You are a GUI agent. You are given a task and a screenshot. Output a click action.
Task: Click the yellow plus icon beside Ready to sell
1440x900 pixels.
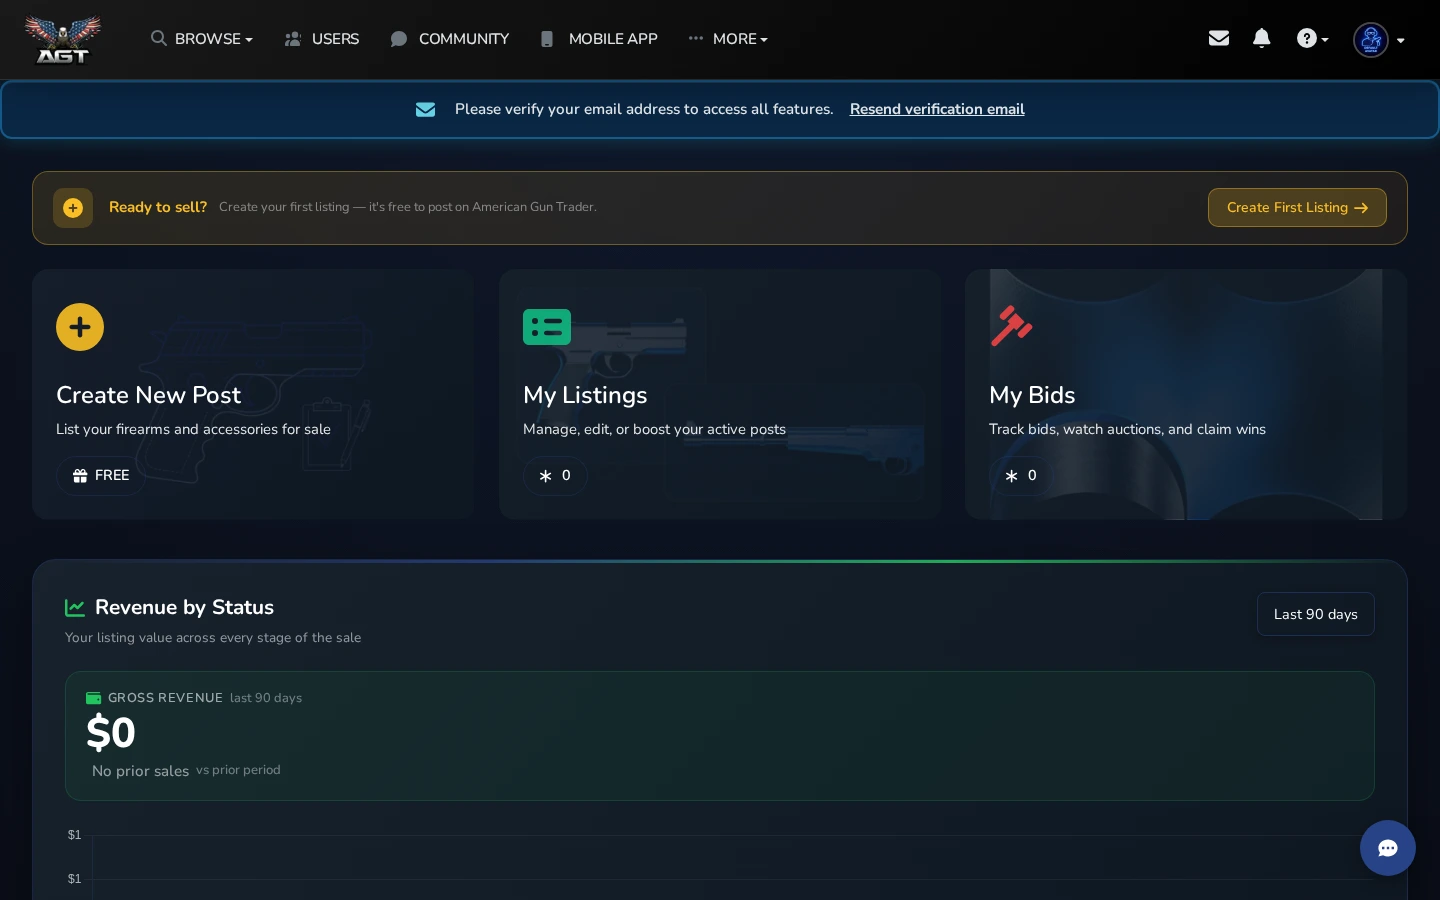click(x=73, y=208)
